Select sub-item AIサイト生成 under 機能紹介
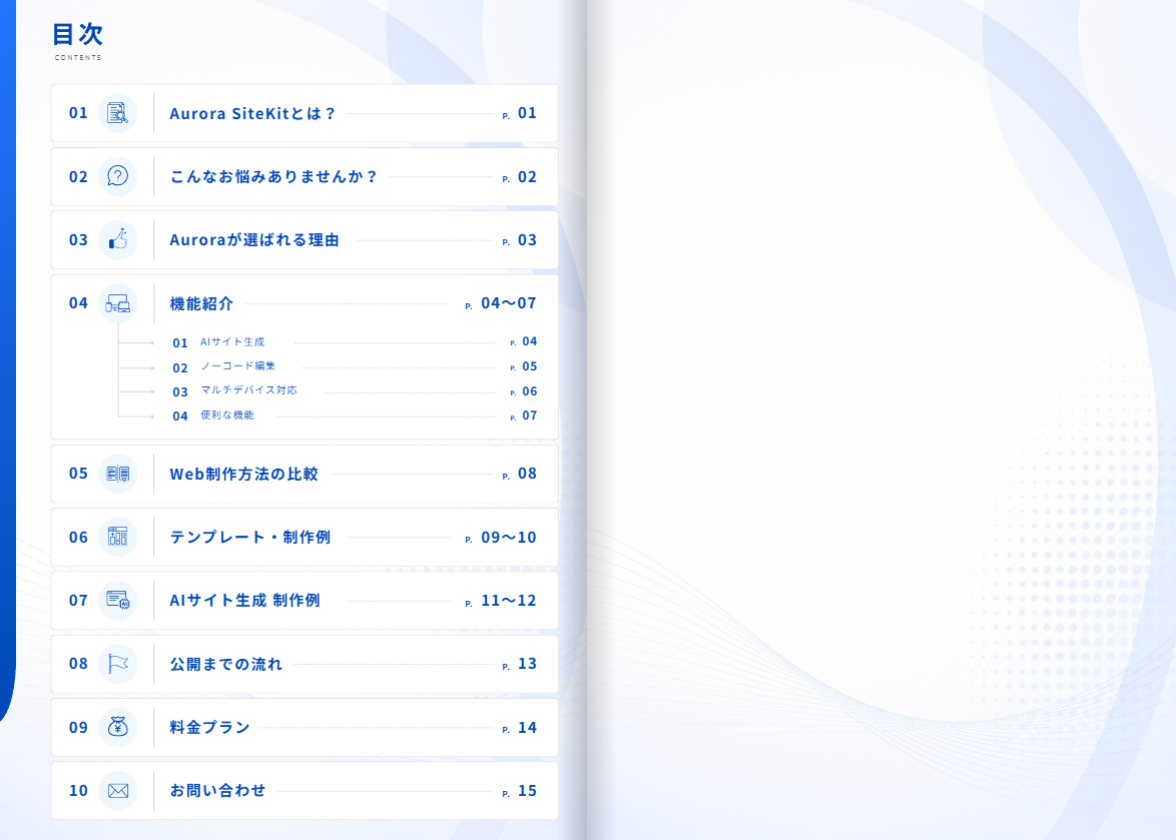 click(x=232, y=342)
